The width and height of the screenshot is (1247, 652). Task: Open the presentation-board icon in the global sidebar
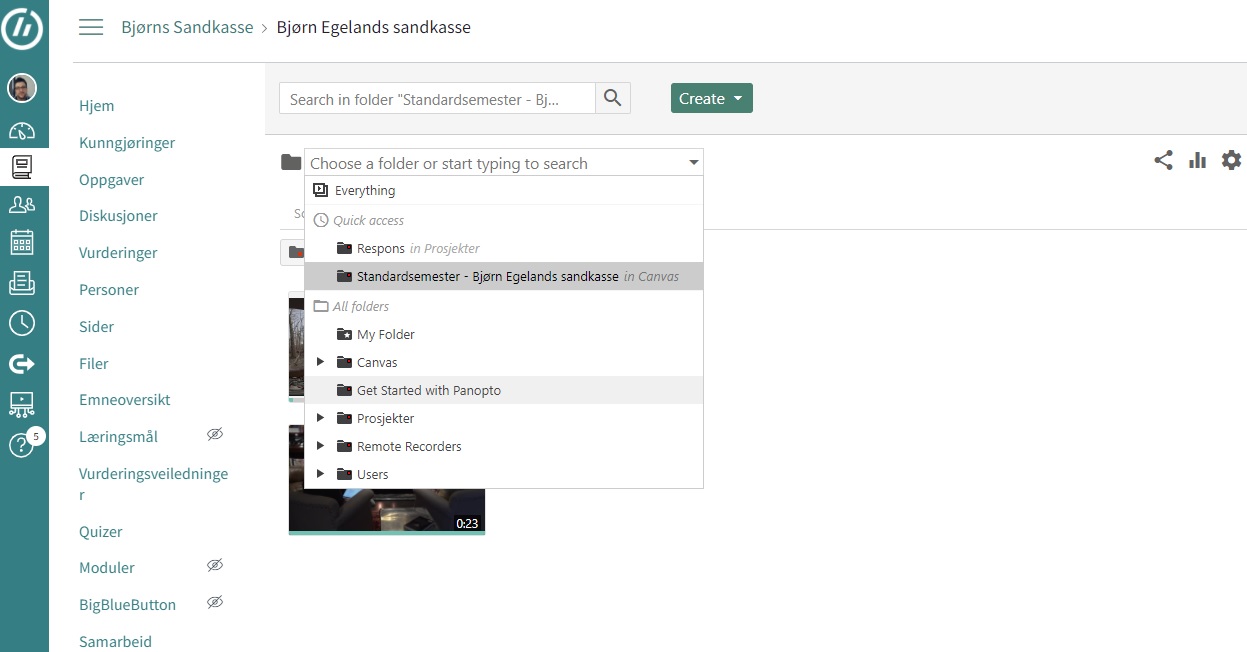22,404
